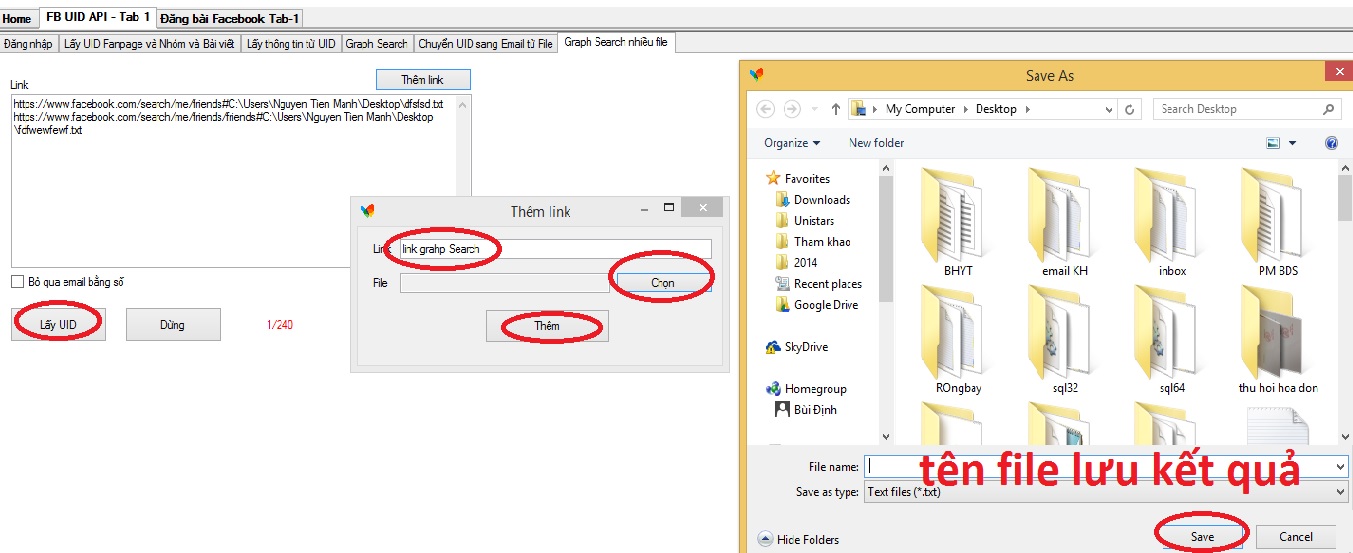Click the File path field in Thêm link
The image size is (1353, 553).
point(504,283)
